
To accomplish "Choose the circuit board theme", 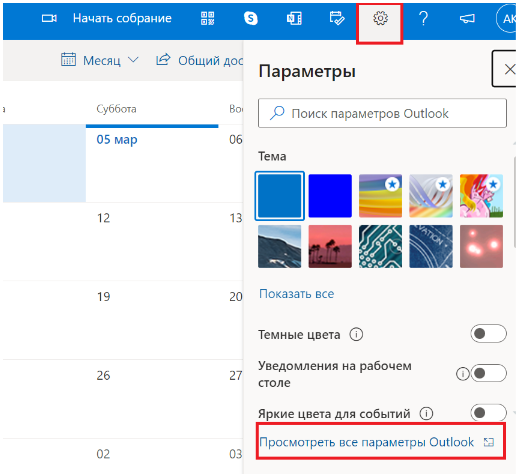I will pos(380,246).
